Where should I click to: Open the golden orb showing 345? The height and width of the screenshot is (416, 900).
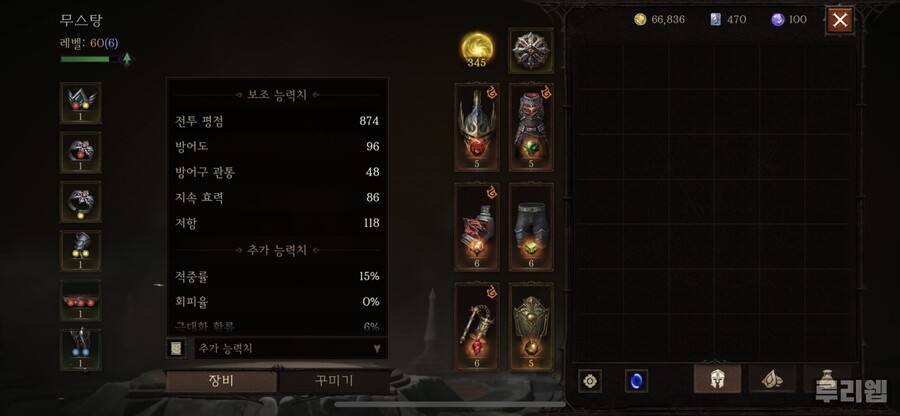click(x=476, y=49)
